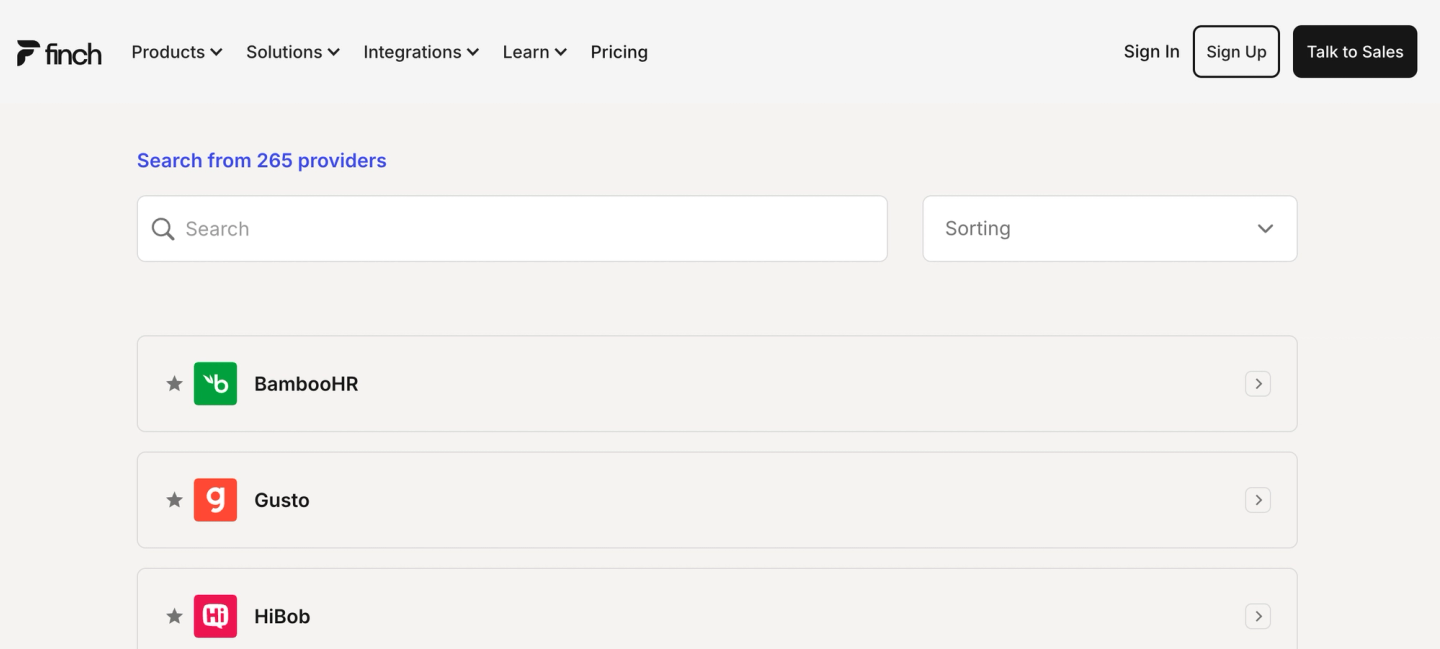Go to the Pricing page
1440x649 pixels.
(x=619, y=52)
